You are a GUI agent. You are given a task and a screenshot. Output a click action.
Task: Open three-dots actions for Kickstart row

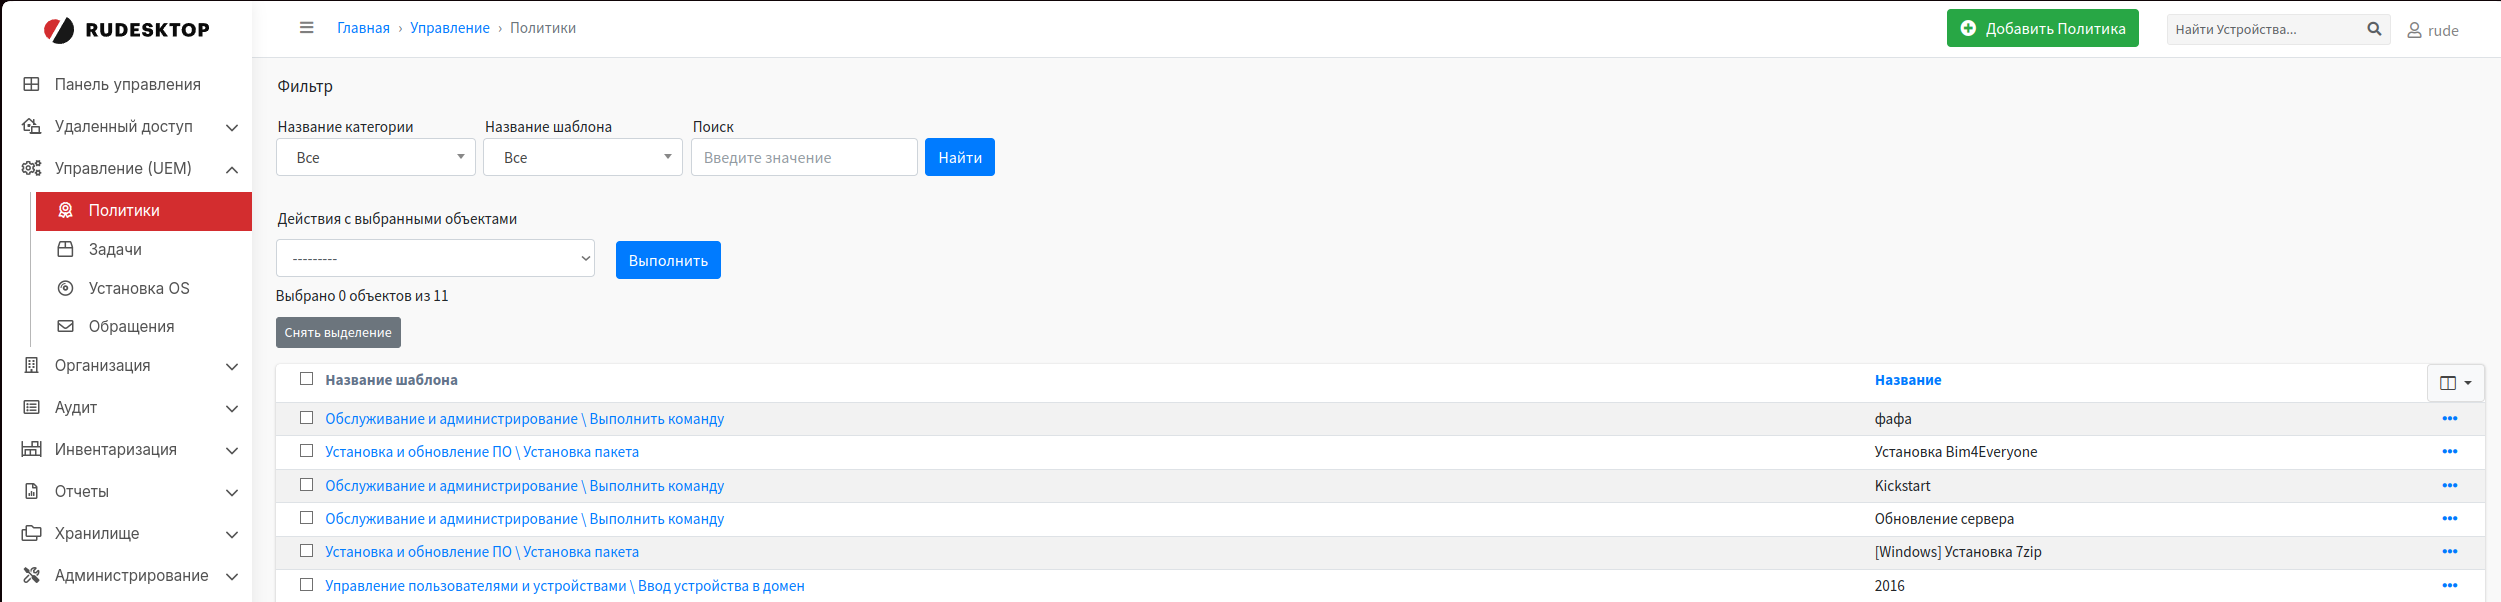point(2449,486)
